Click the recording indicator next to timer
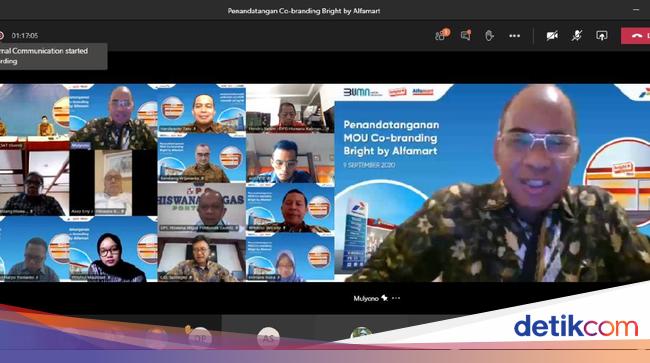Image resolution: width=650 pixels, height=363 pixels. click(2, 36)
